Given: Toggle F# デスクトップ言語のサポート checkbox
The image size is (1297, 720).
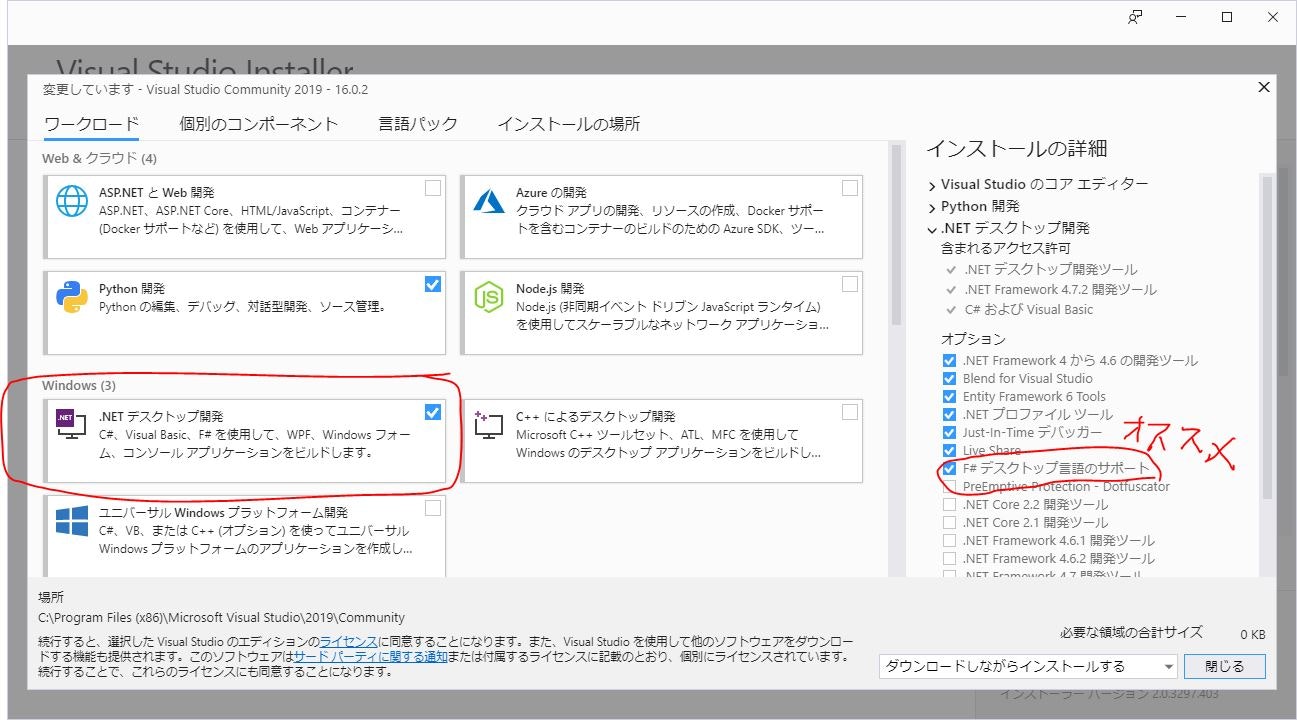Looking at the screenshot, I should coord(949,468).
